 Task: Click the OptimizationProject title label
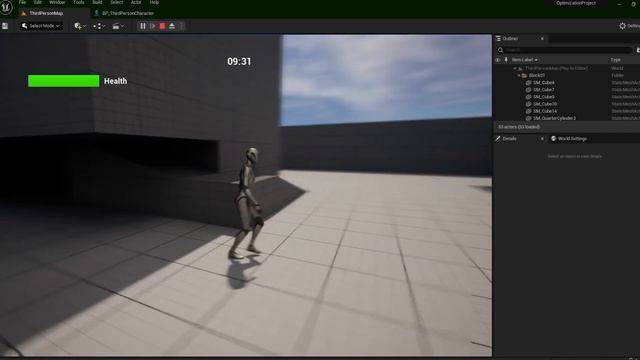tap(576, 3)
